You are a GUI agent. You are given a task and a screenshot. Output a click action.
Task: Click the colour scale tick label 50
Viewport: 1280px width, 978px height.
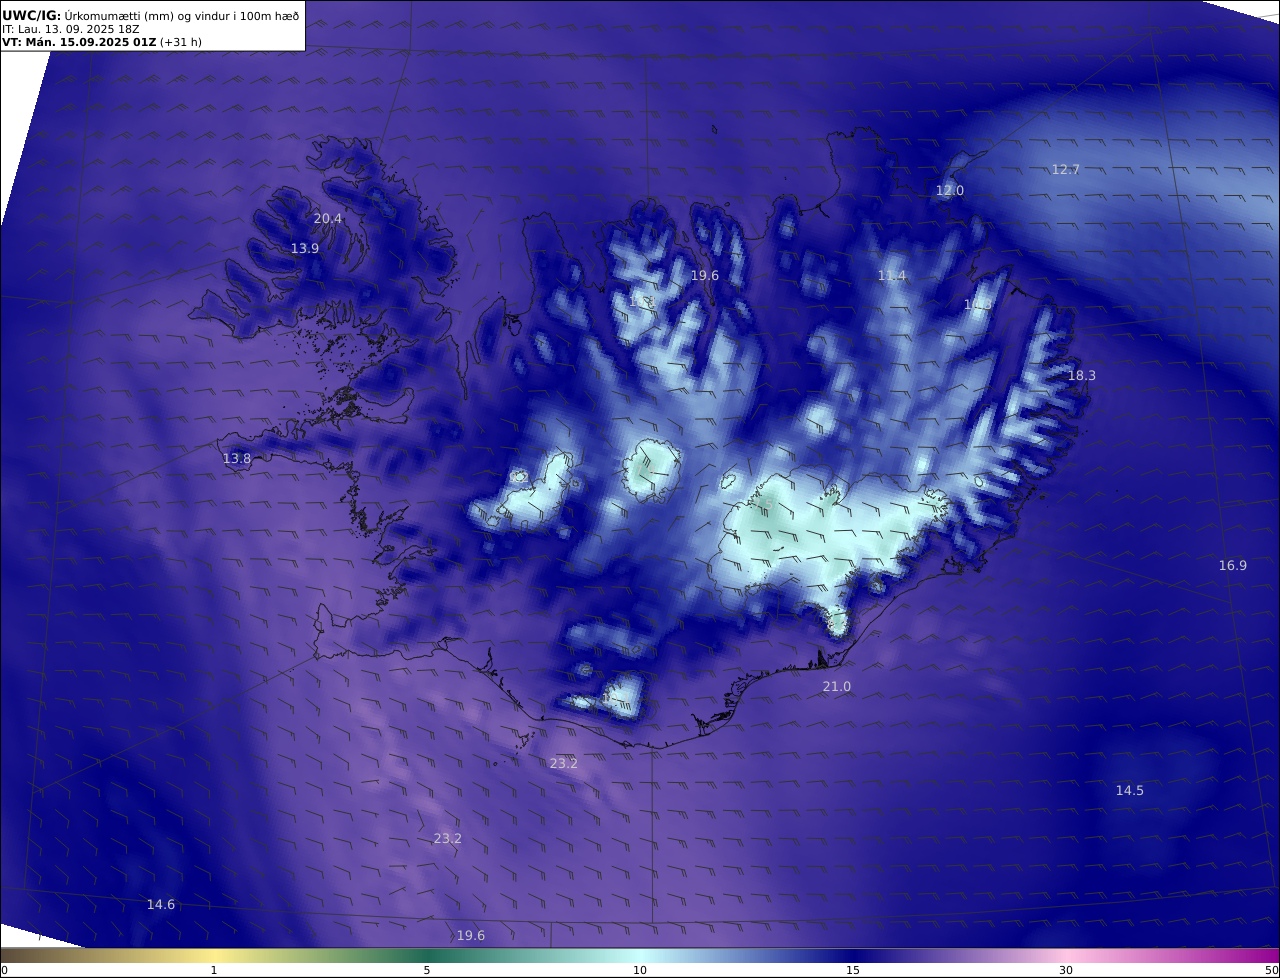1272,970
